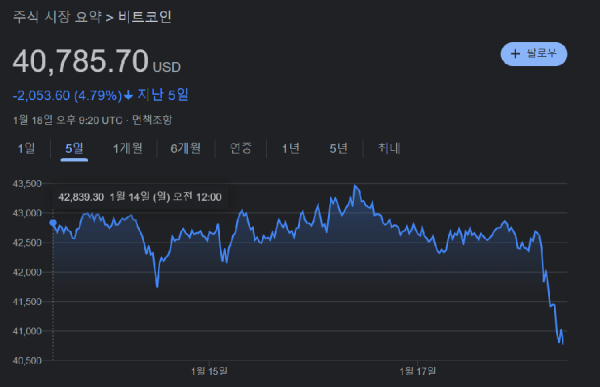Show the 6개월 chart range

(186, 148)
